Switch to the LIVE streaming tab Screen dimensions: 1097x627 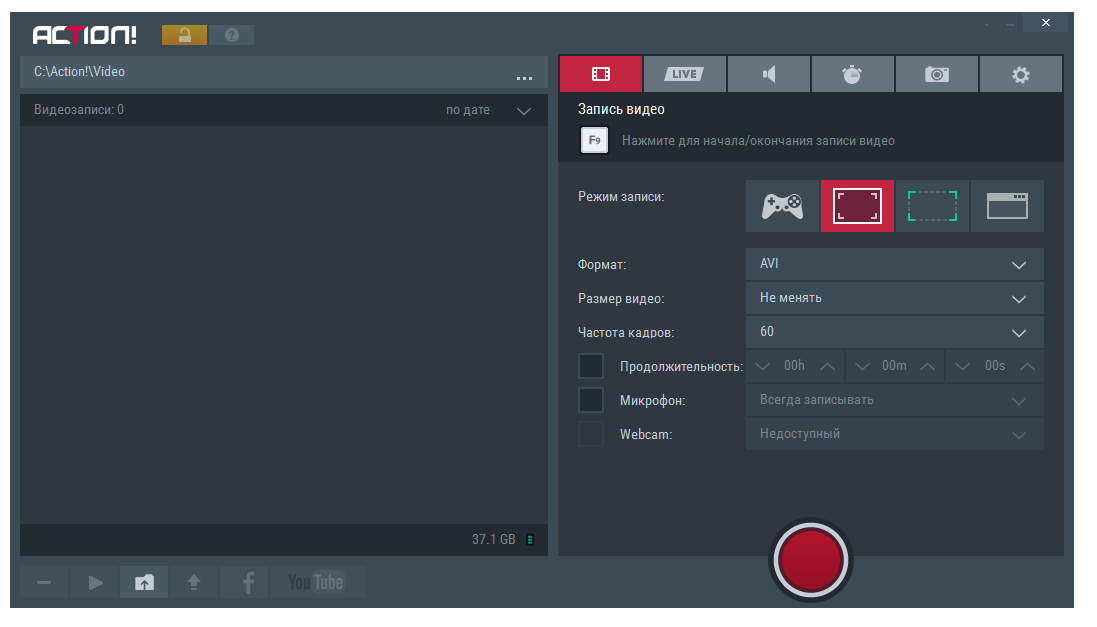point(684,74)
